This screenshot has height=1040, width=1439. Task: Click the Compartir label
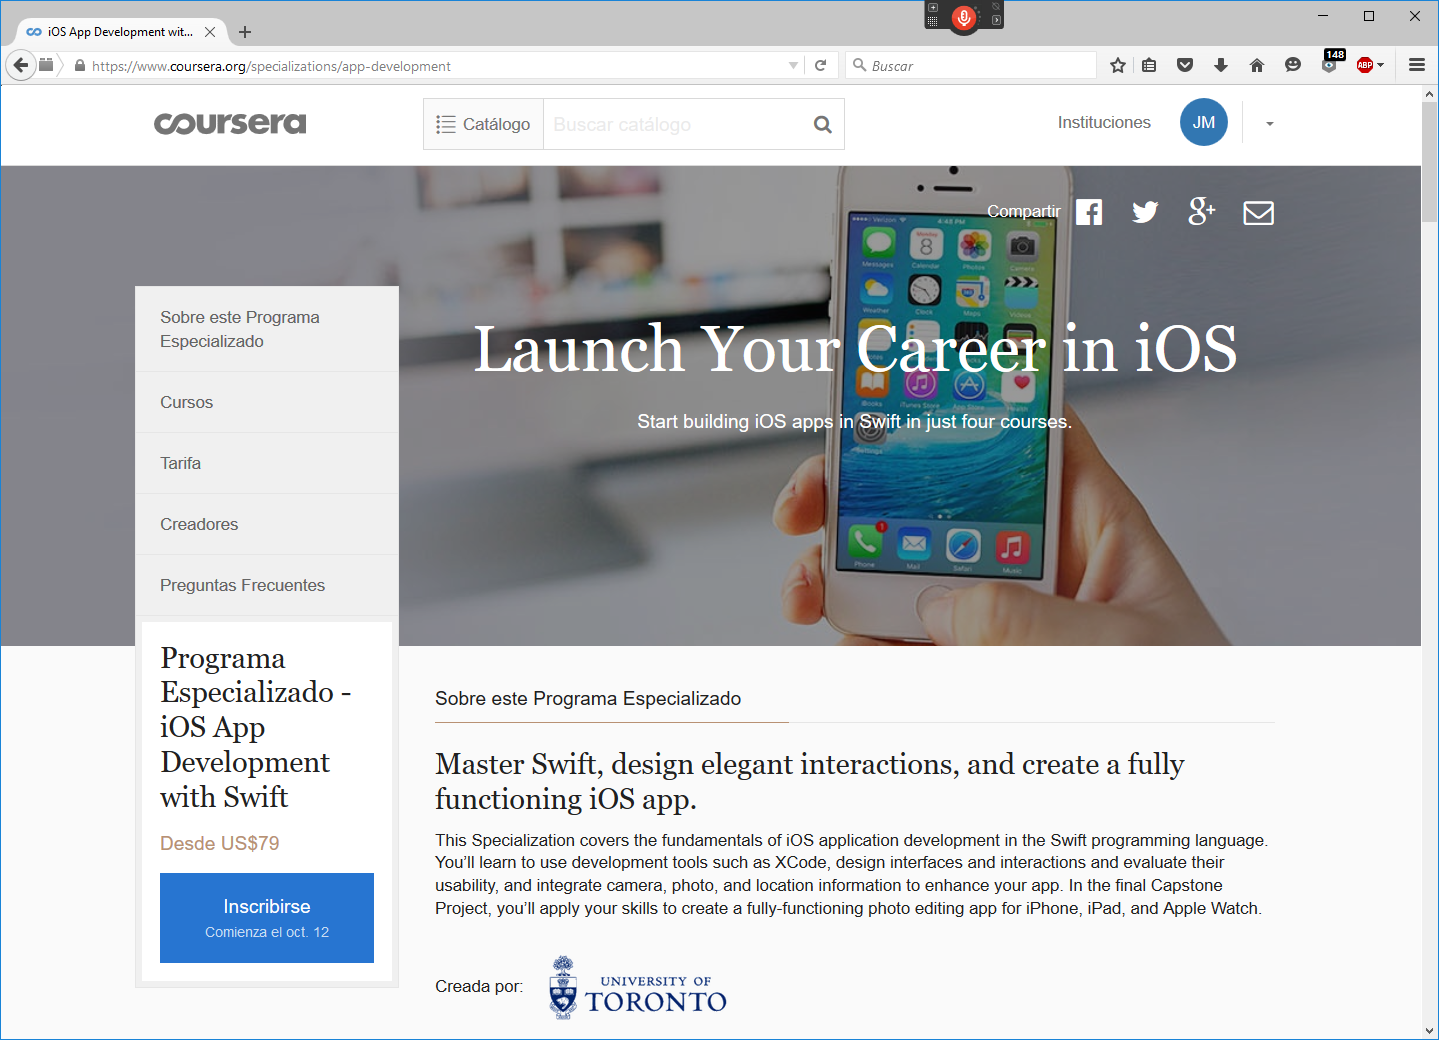1024,211
